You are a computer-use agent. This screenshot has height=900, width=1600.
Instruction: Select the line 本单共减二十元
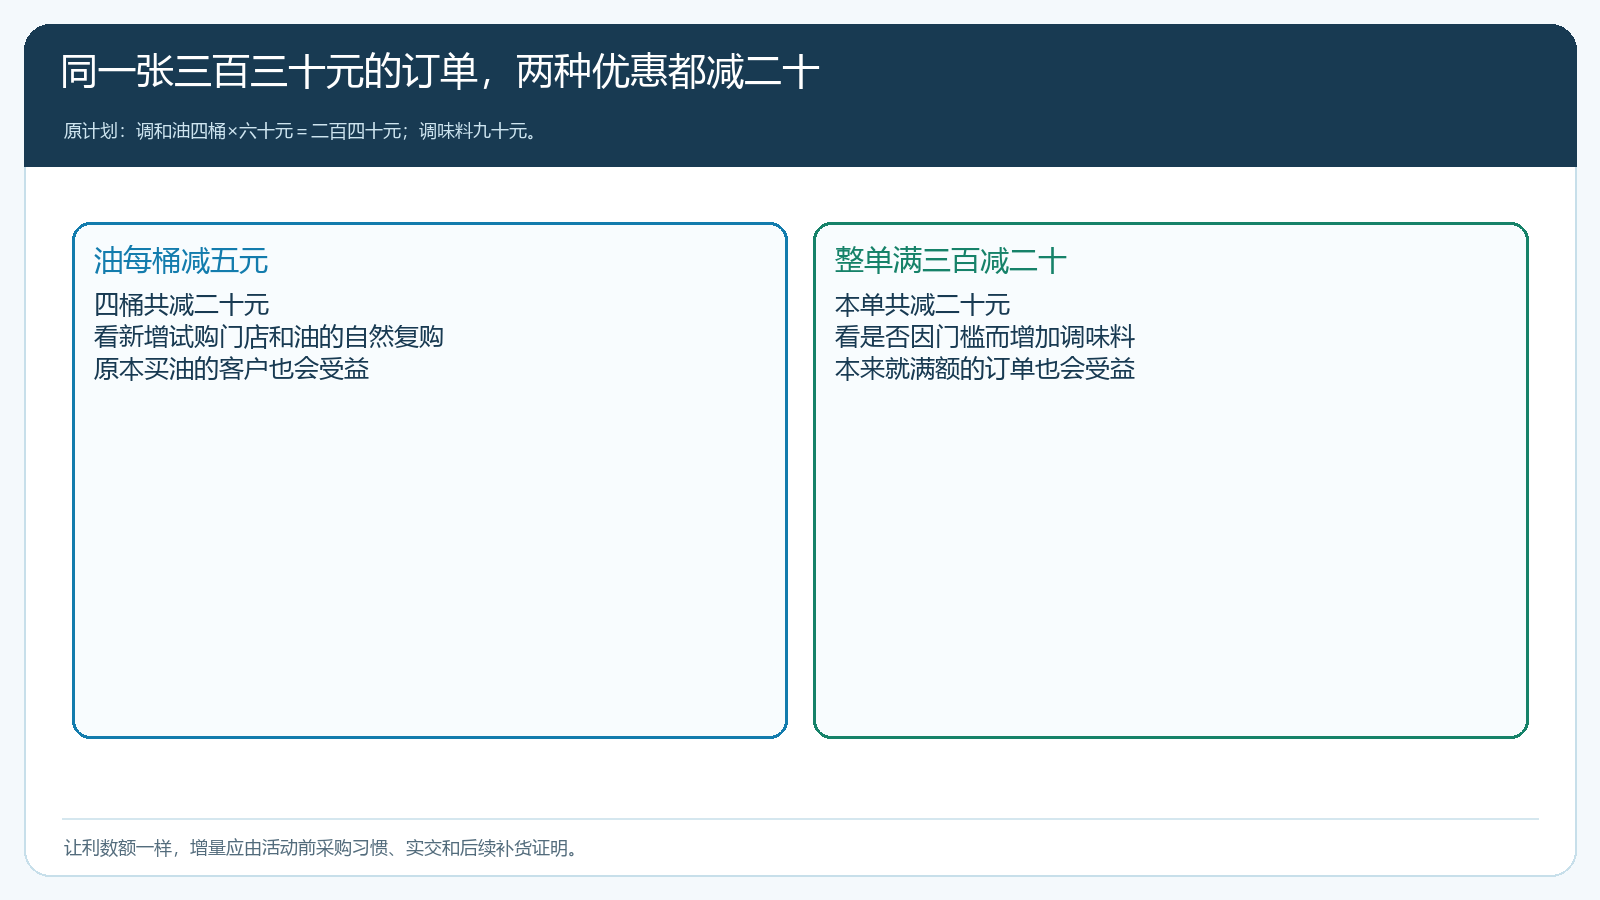click(922, 305)
